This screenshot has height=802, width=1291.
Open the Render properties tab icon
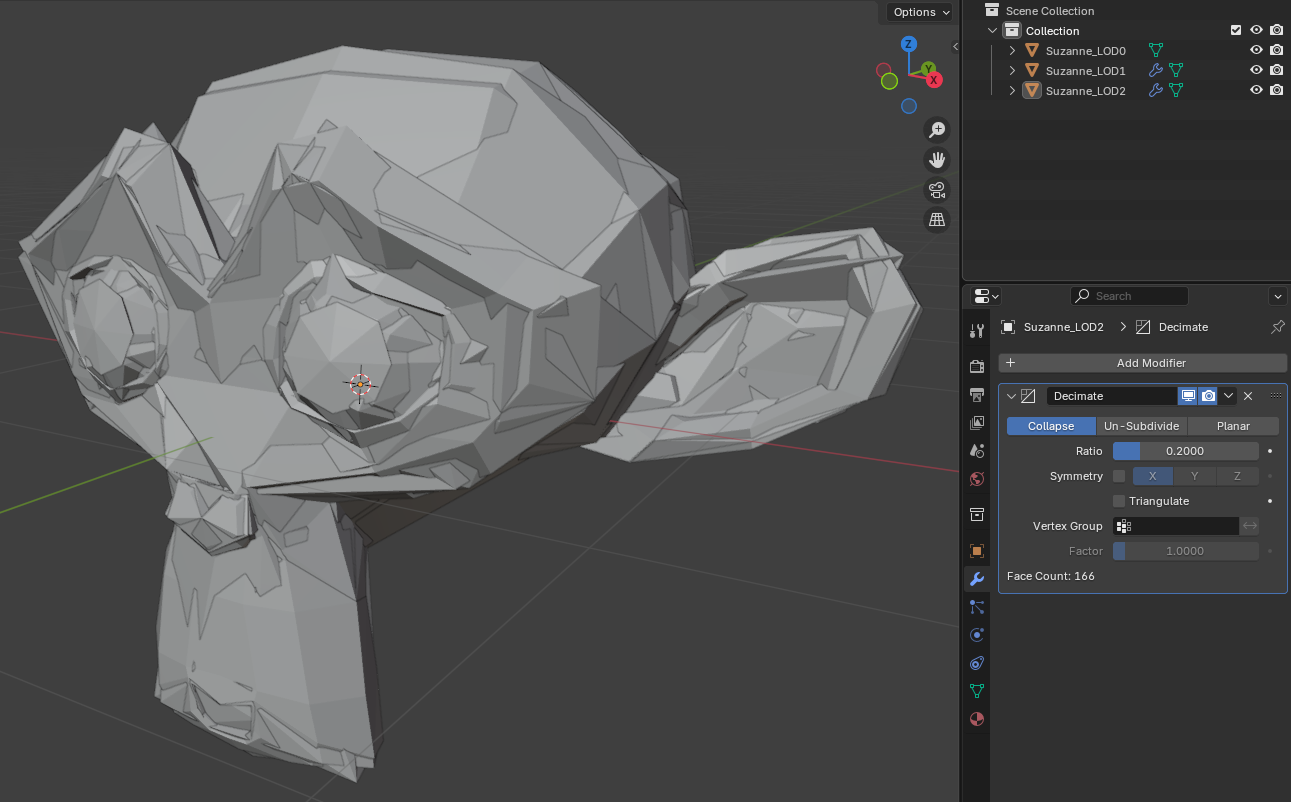click(977, 367)
